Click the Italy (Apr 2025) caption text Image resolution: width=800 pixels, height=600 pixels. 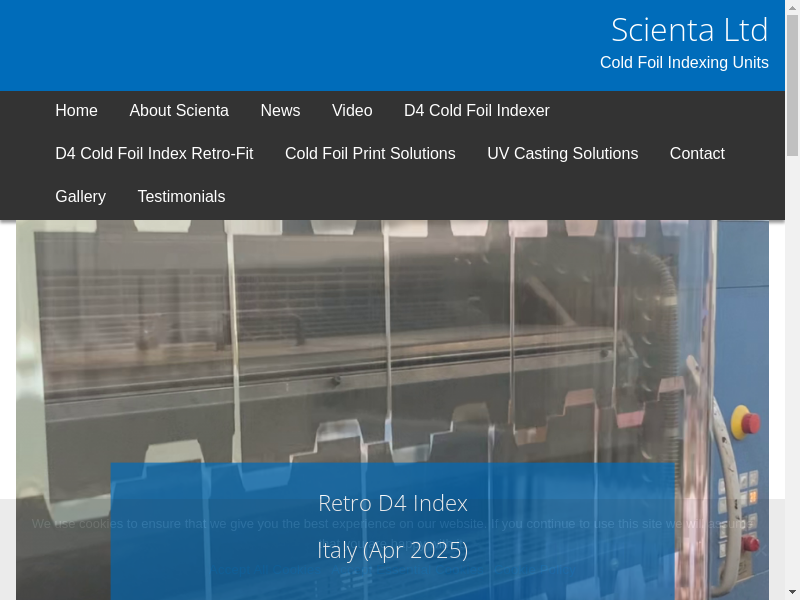pyautogui.click(x=392, y=550)
